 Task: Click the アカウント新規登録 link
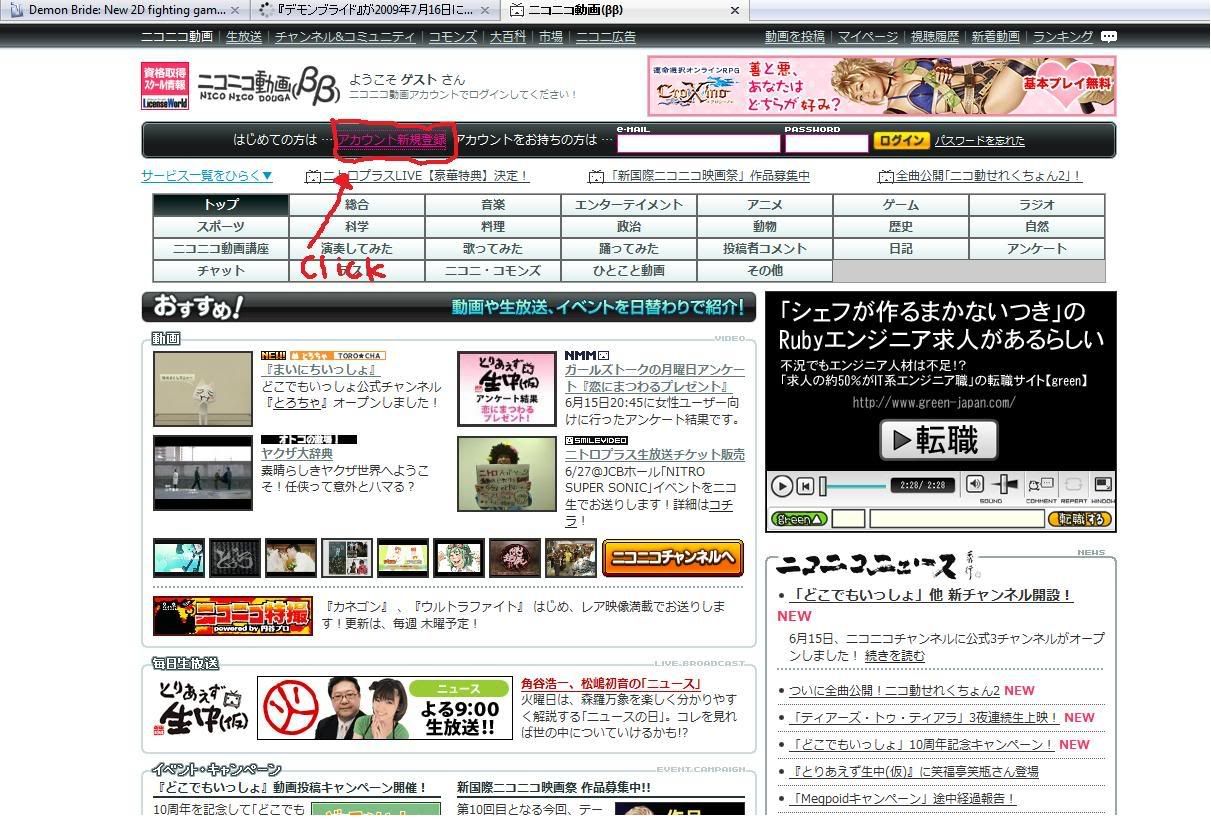392,140
